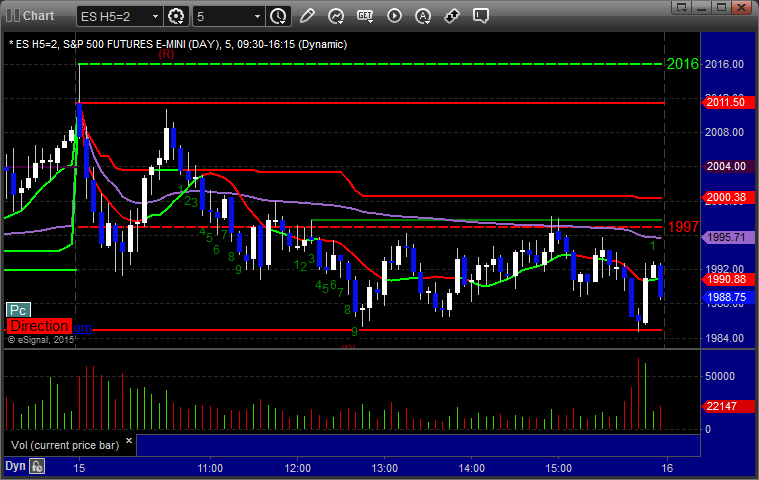Open the GET studies menu

click(x=365, y=16)
